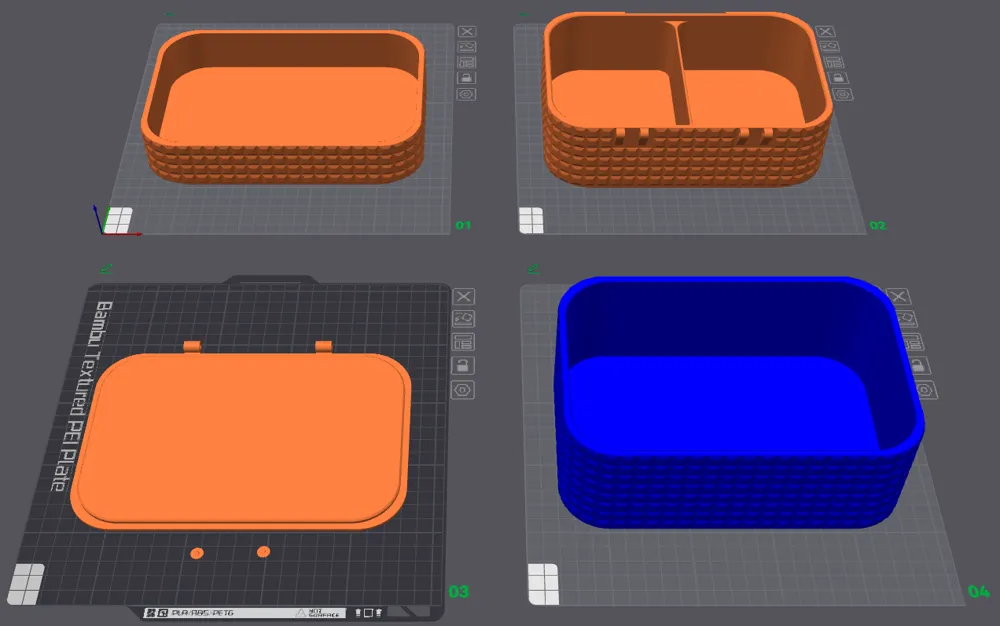Click arrange objects icon on plate 02
Image resolution: width=1000 pixels, height=626 pixels.
coord(834,62)
